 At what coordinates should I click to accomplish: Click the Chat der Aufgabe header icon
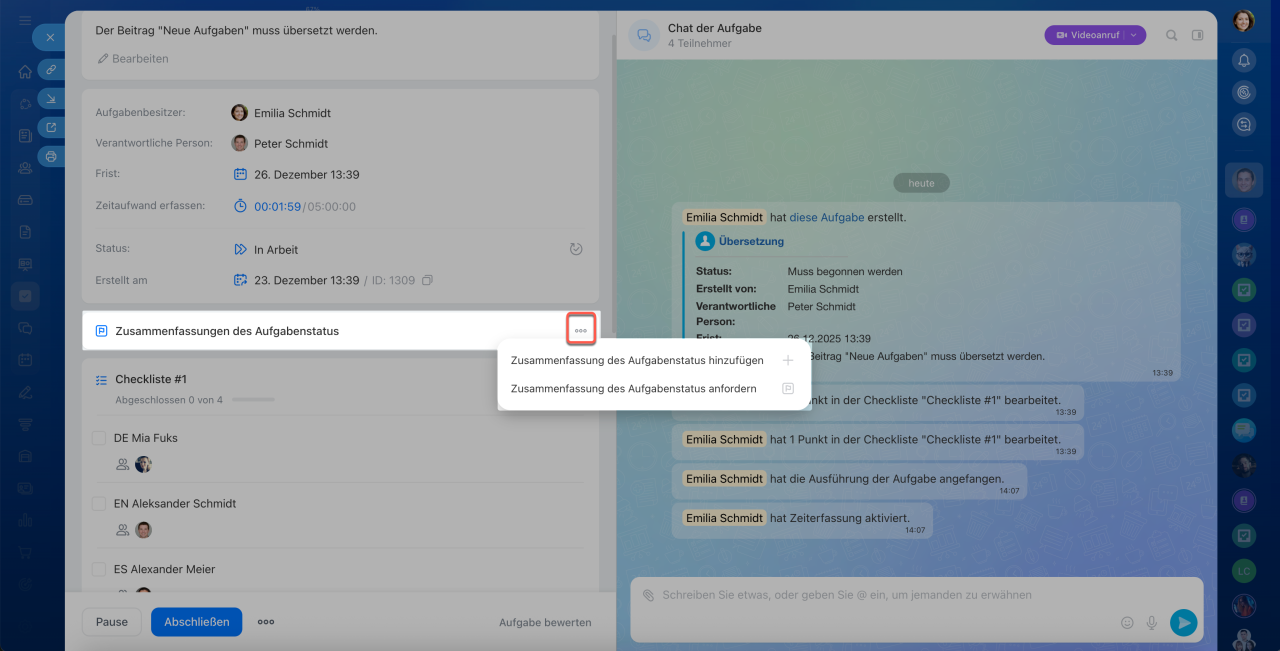644,35
